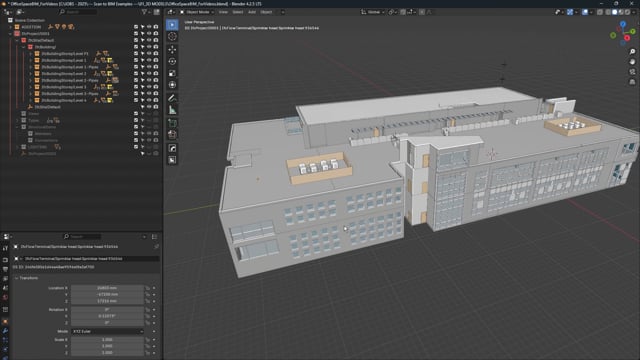Collapse the IfcBuilding collection
The width and height of the screenshot is (640, 360).
[24, 47]
